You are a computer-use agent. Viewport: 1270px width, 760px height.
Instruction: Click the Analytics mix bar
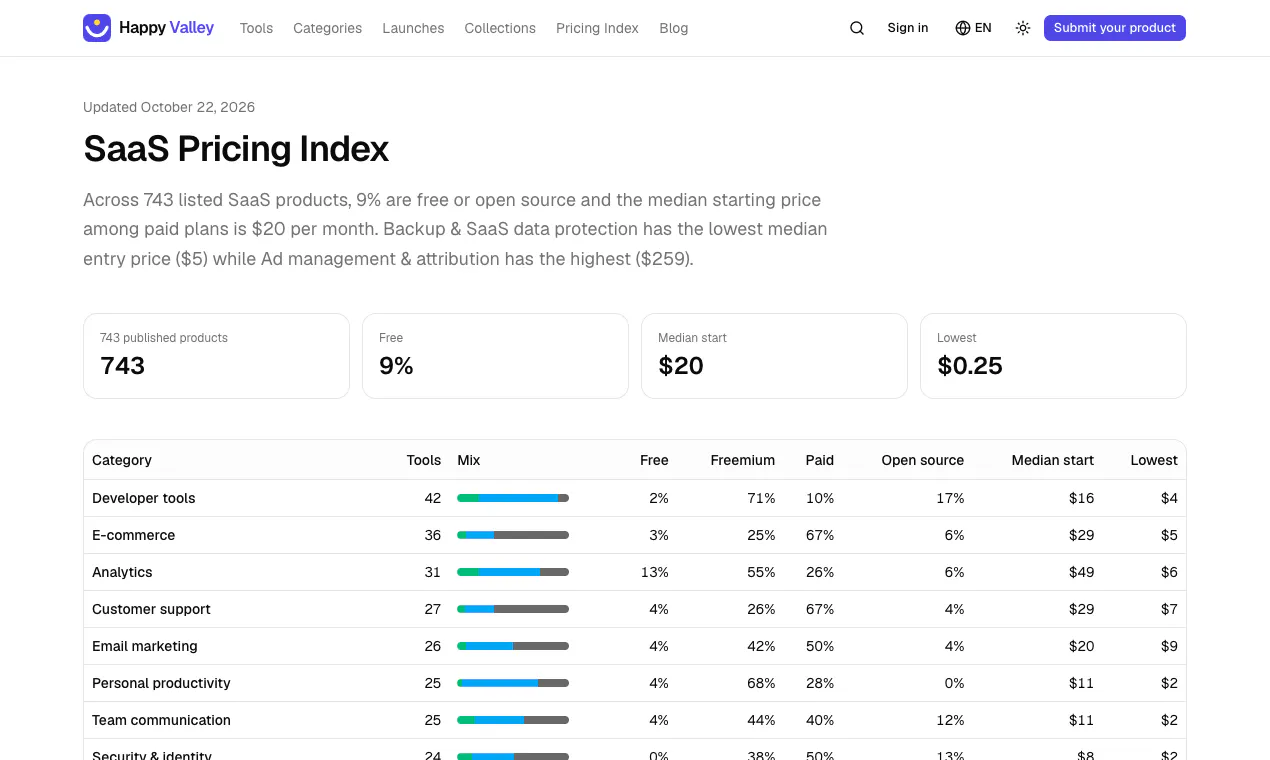coord(513,572)
